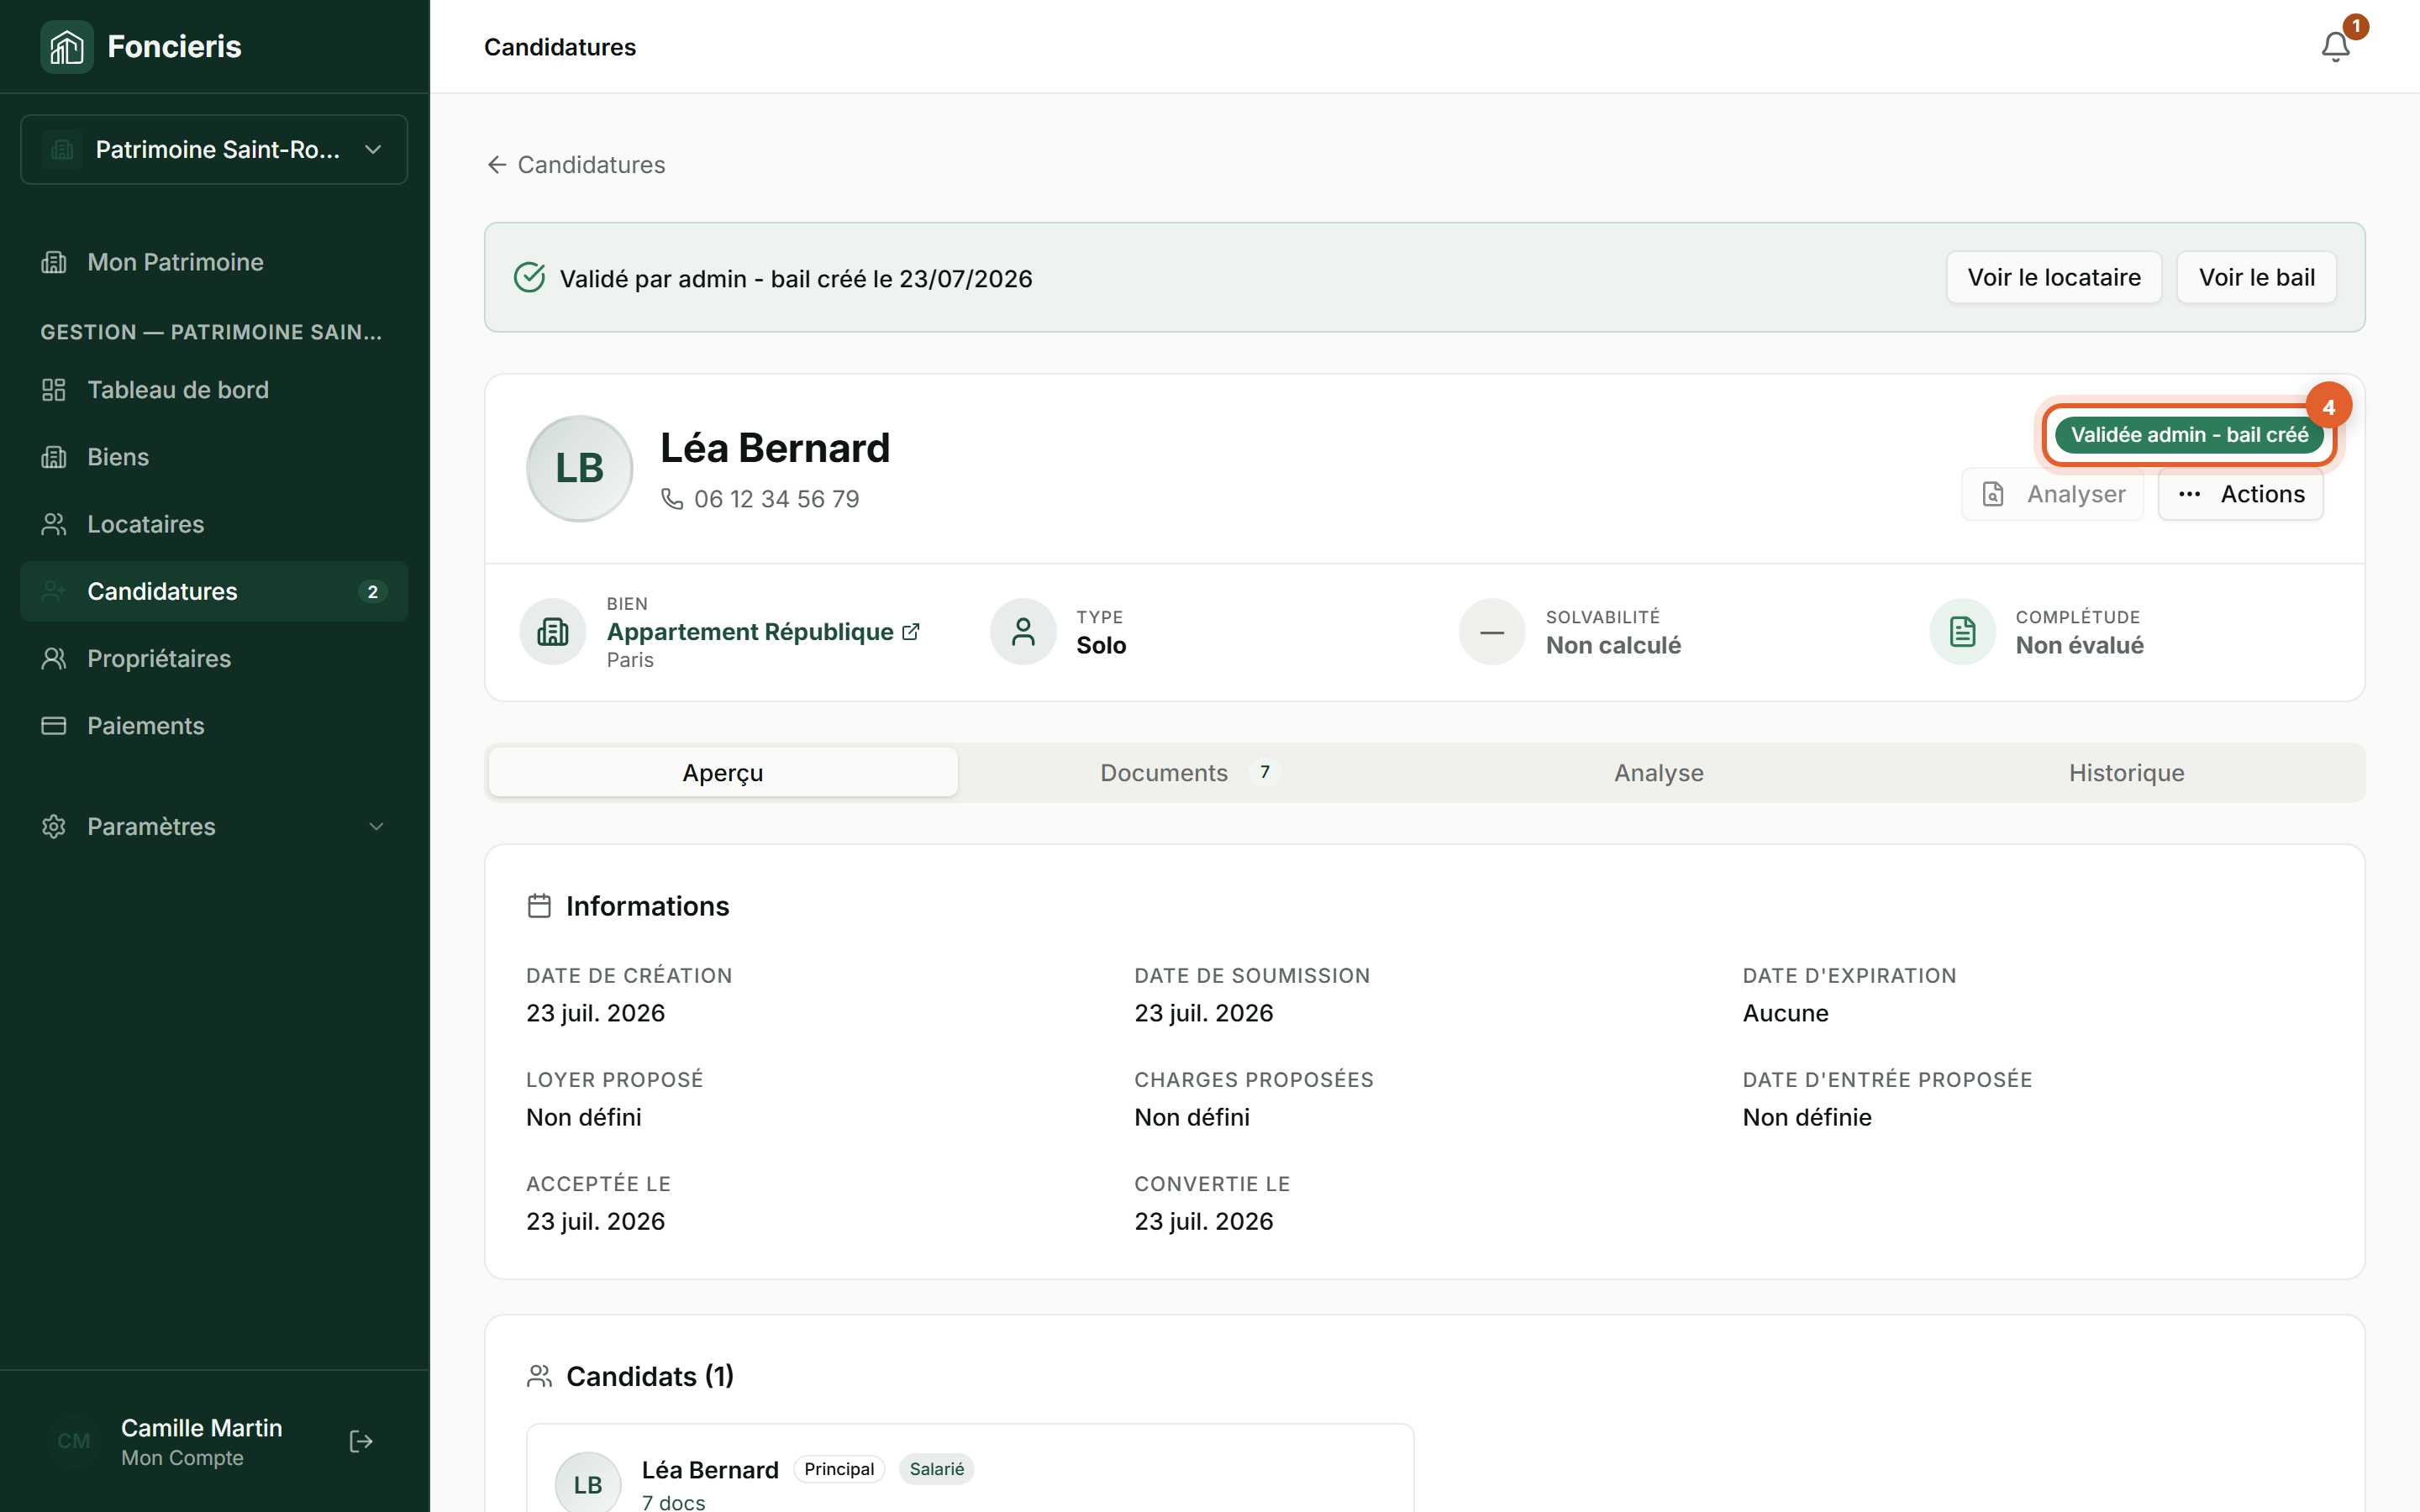Click the building icon in the Bien tile
Viewport: 2420px width, 1512px height.
point(553,632)
